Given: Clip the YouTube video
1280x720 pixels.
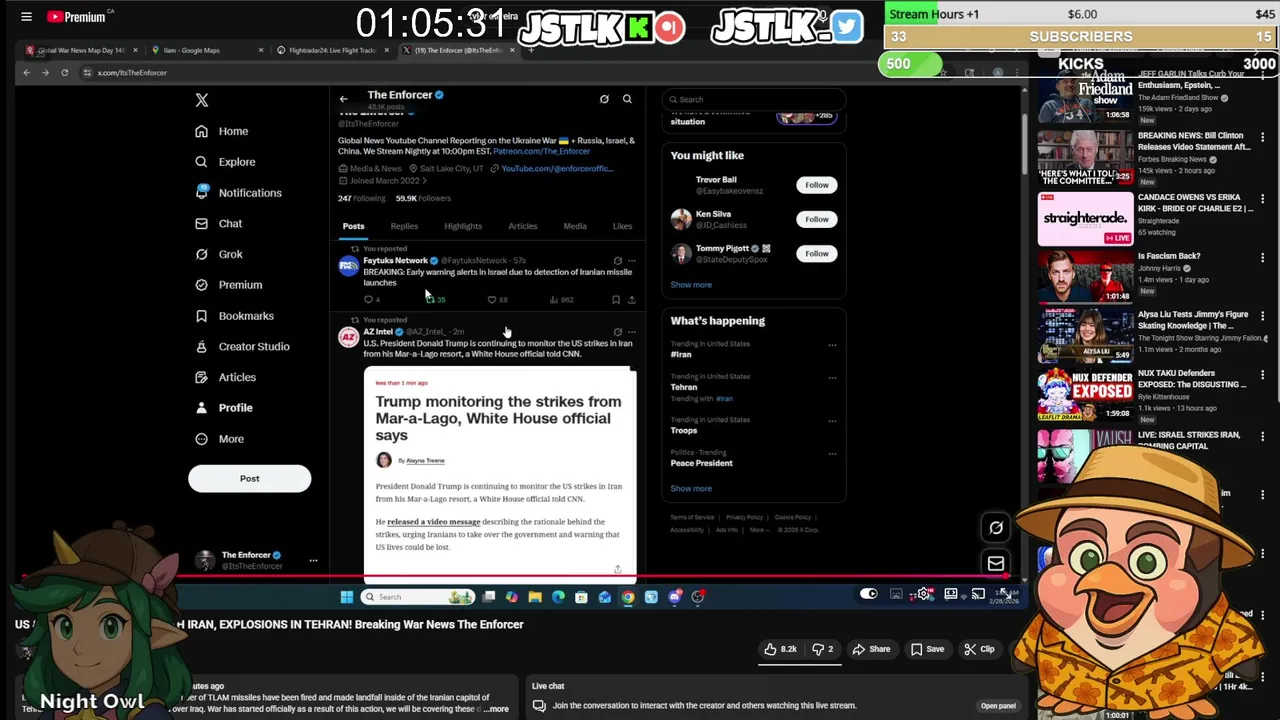Looking at the screenshot, I should 980,649.
